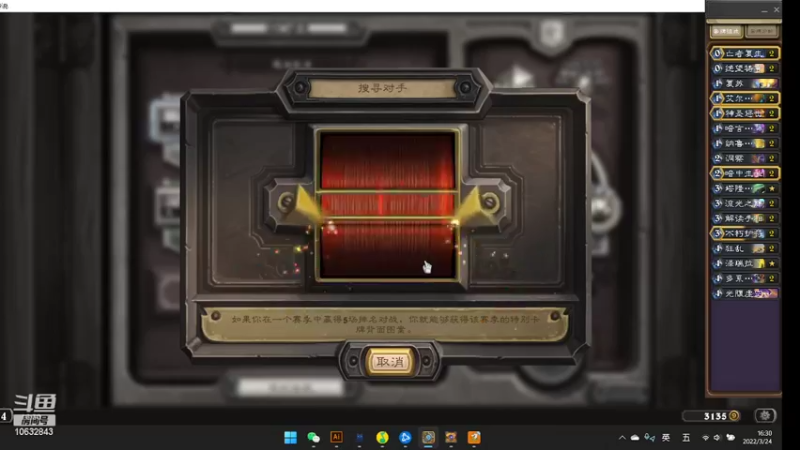Open WeChat from the taskbar

coord(313,437)
